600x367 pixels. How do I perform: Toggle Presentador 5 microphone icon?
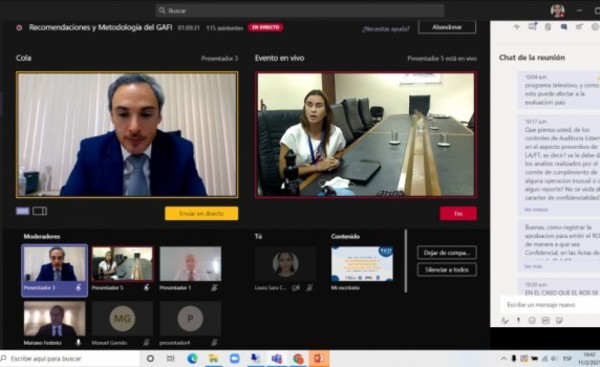147,287
